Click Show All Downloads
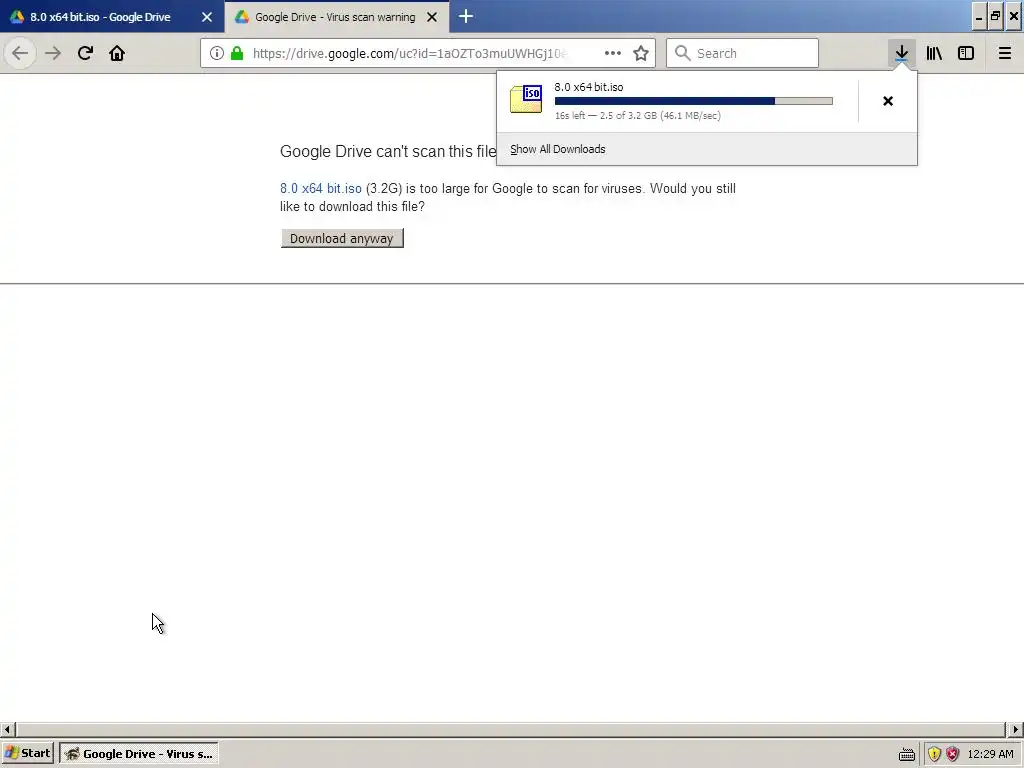 point(558,149)
